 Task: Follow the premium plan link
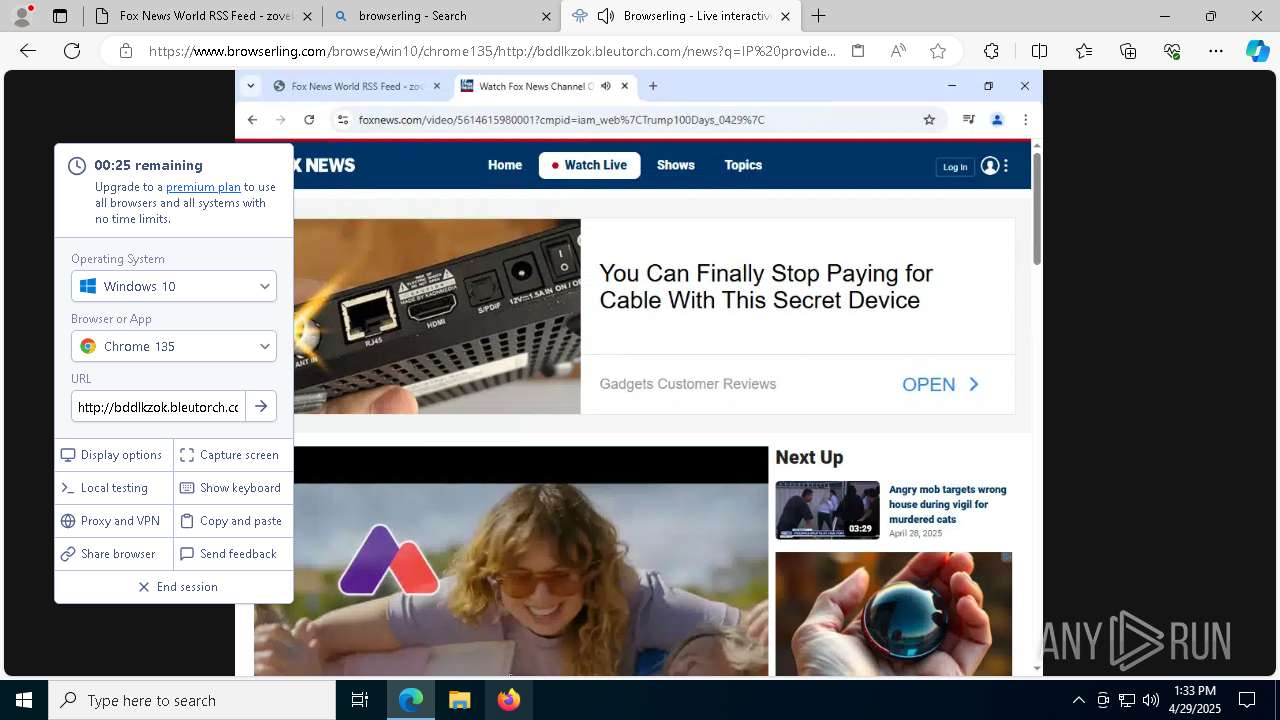coord(203,187)
